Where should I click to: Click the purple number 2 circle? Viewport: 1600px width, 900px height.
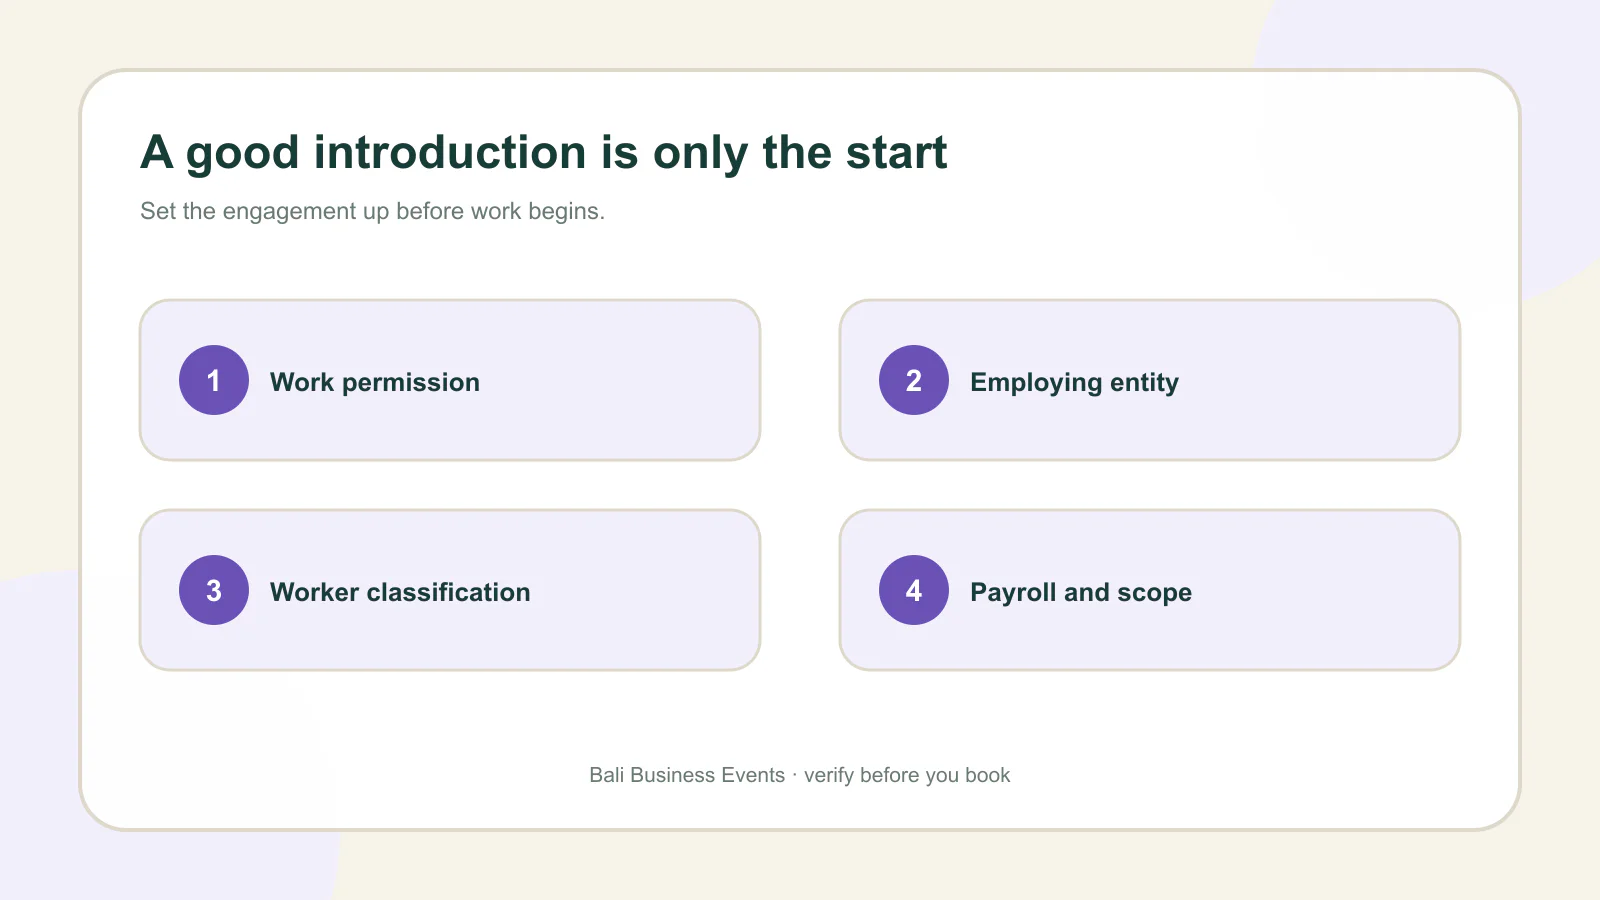(x=914, y=380)
